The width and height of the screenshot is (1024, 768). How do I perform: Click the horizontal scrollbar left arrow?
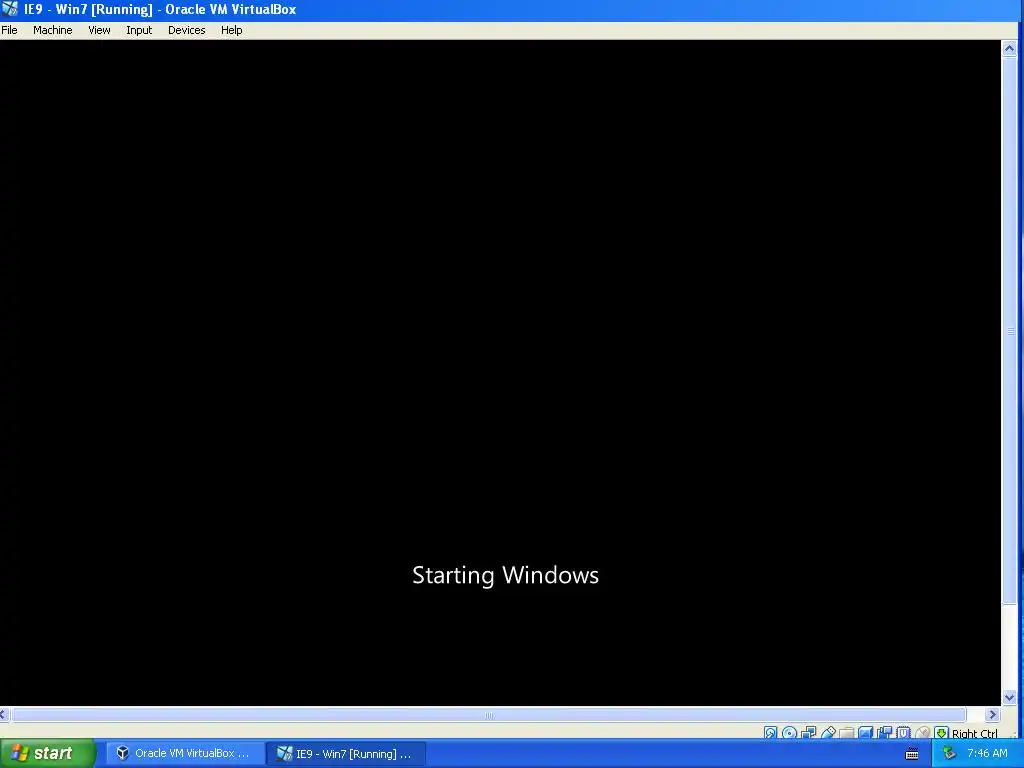click(4, 714)
